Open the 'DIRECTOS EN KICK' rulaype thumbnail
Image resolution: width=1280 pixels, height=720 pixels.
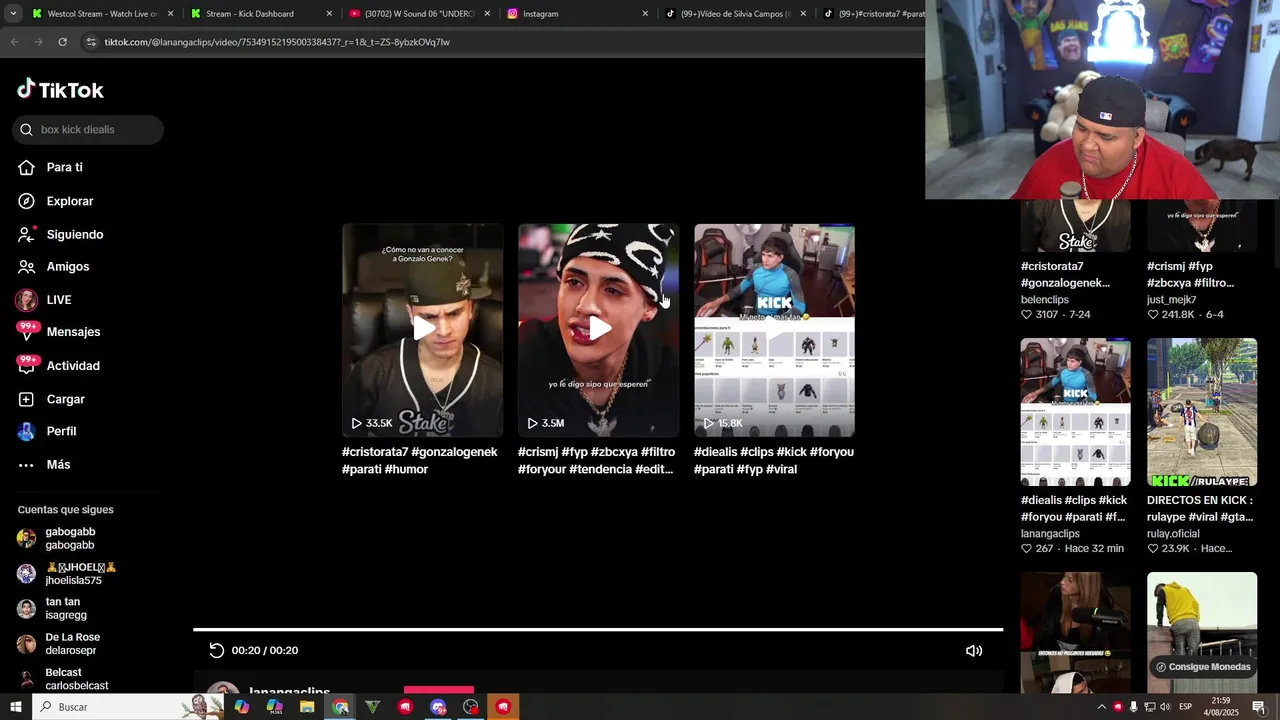pyautogui.click(x=1201, y=412)
